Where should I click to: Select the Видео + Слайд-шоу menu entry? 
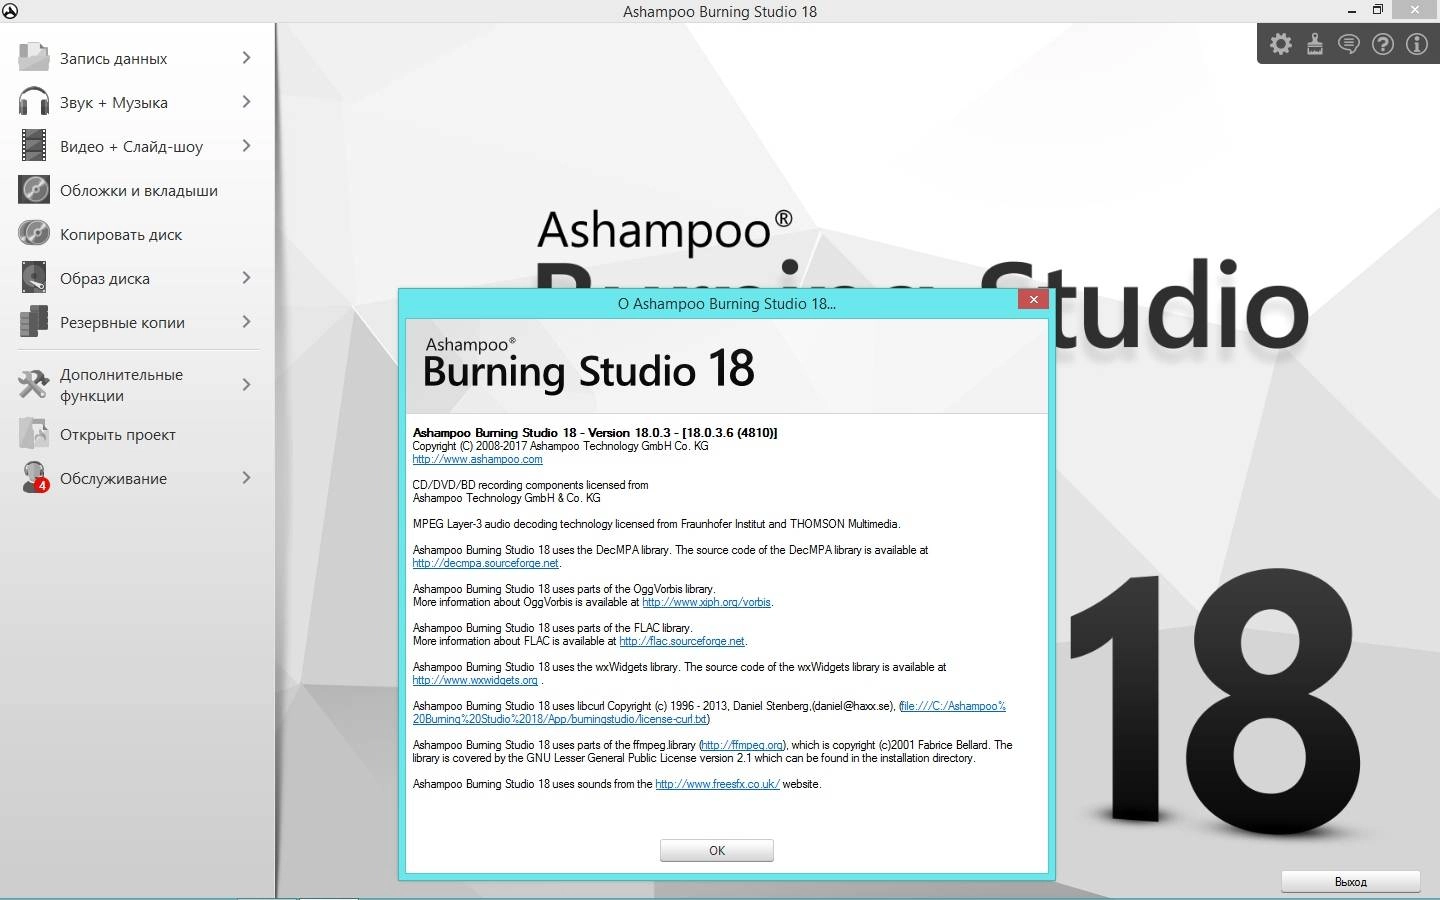(x=137, y=146)
